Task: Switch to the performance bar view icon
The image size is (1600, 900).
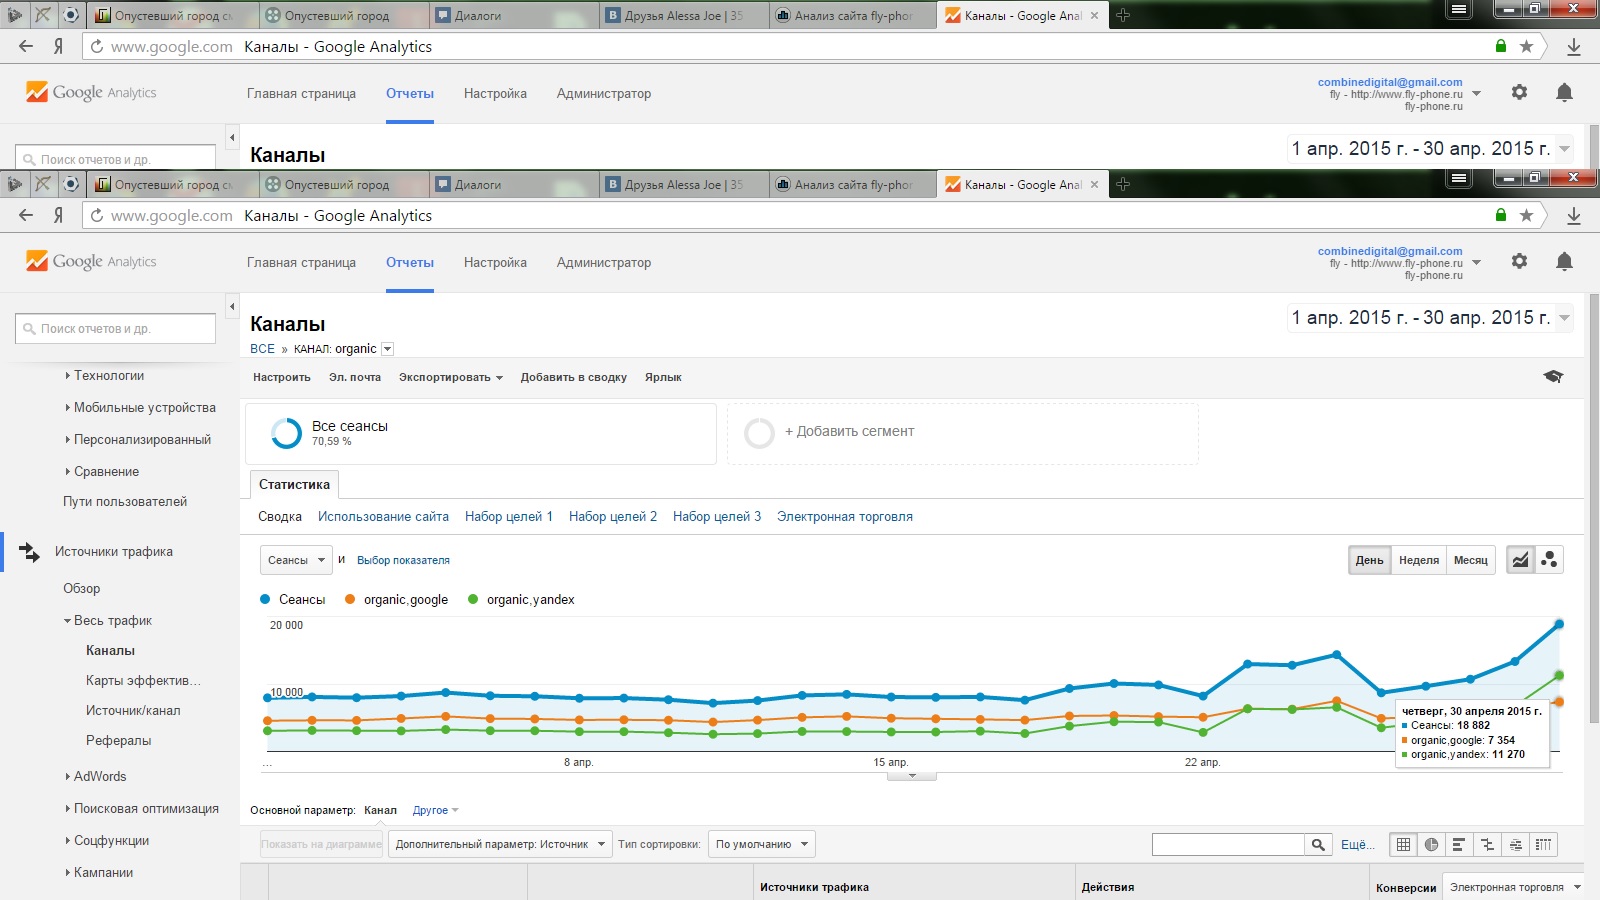Action: pyautogui.click(x=1459, y=844)
